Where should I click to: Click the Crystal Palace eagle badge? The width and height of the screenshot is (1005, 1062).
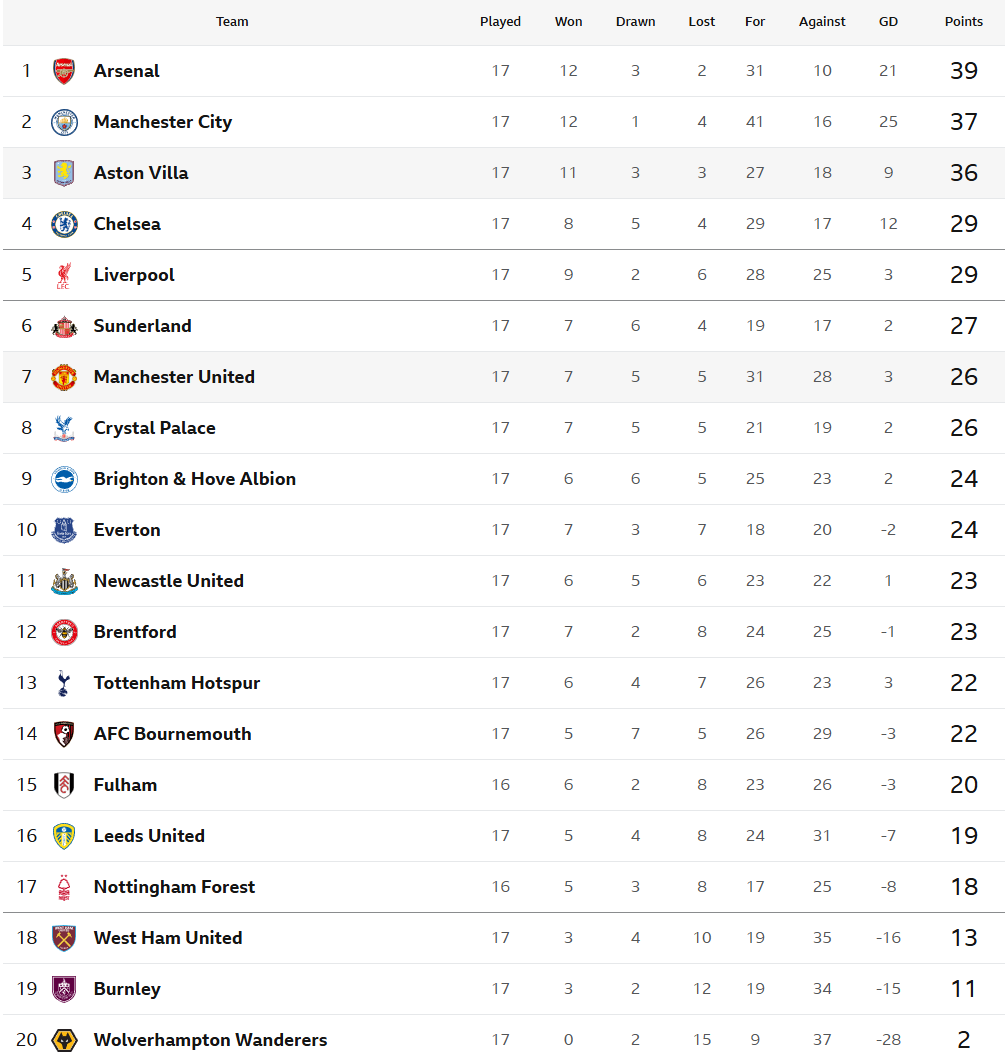click(x=64, y=428)
